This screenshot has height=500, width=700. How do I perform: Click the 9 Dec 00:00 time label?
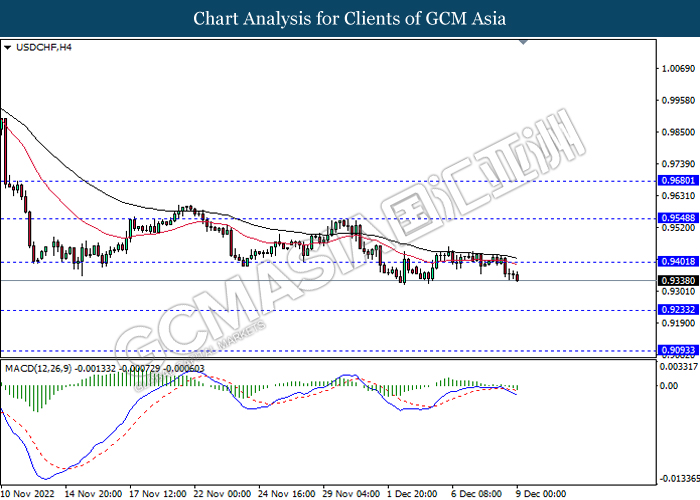(x=541, y=494)
